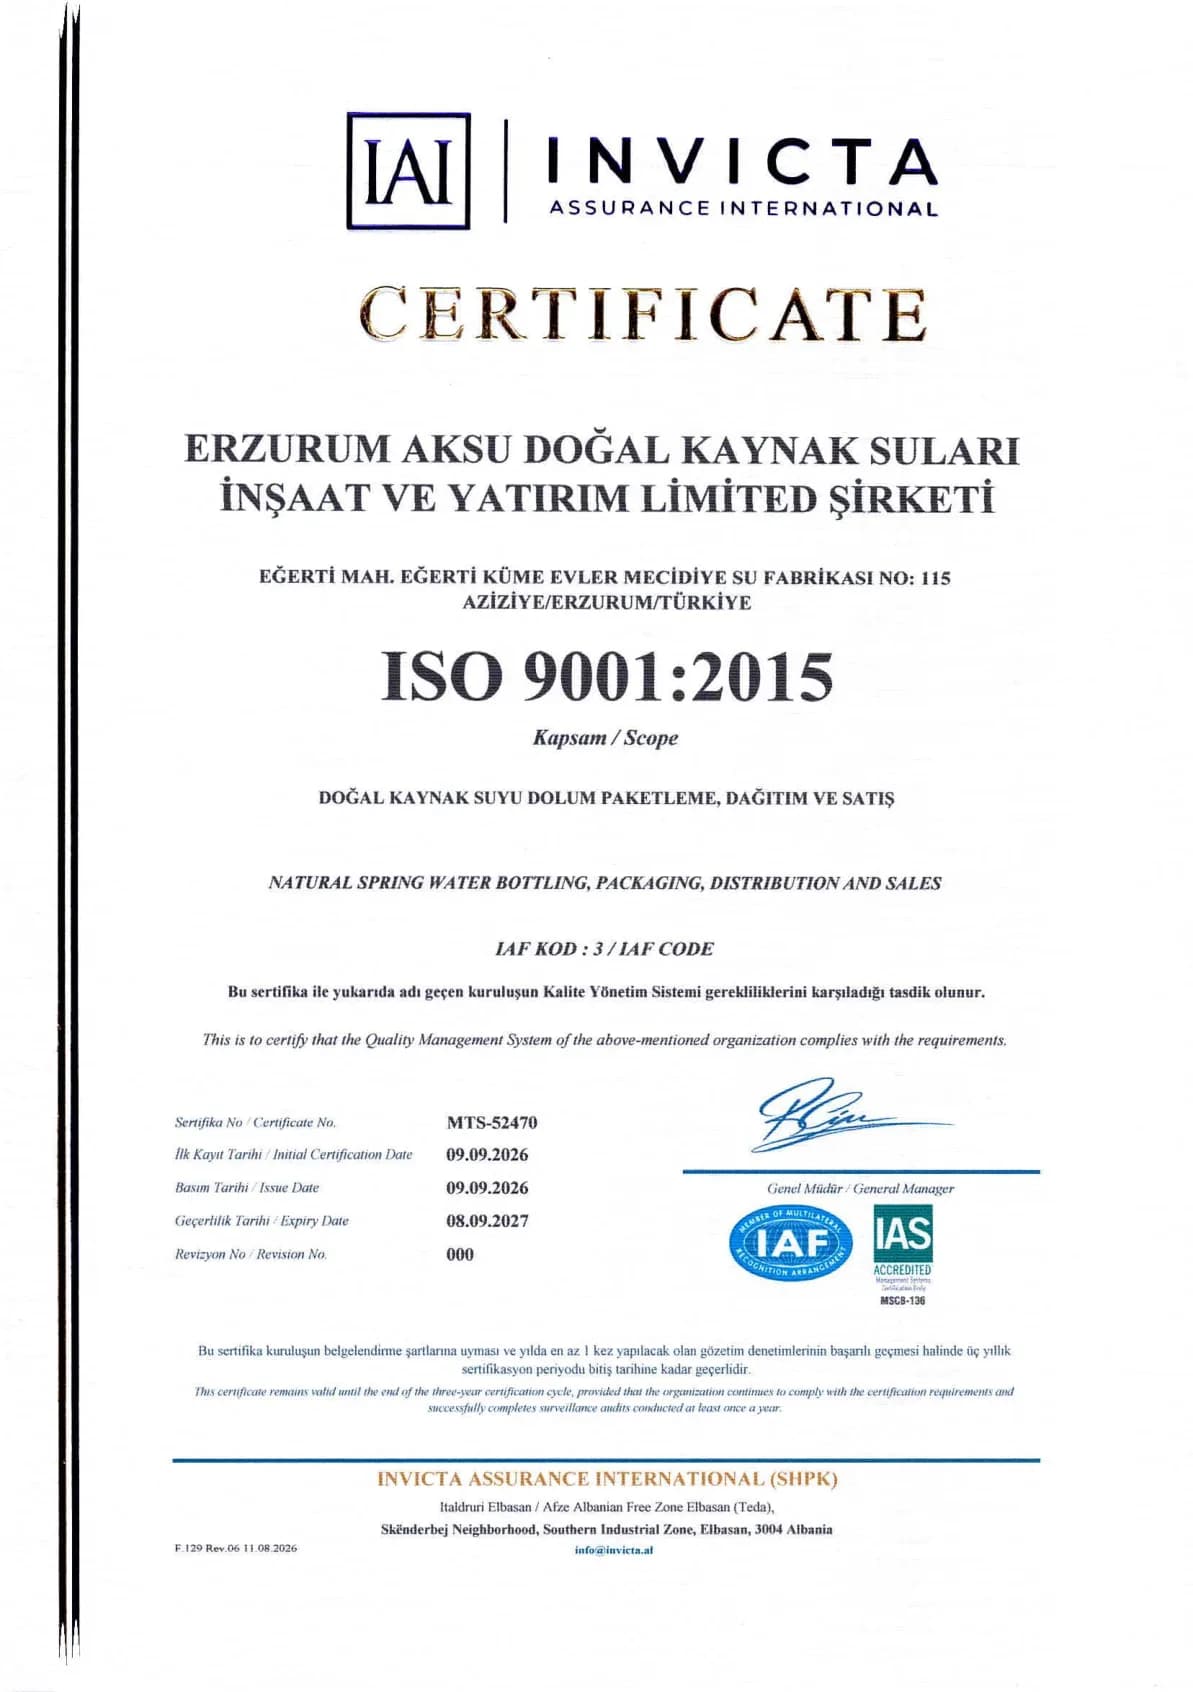The width and height of the screenshot is (1193, 1692).
Task: Click the line 'İNŞAAT VE YATIRIM LİMİTED ŞİRKETİ'
Action: pyautogui.click(x=607, y=499)
